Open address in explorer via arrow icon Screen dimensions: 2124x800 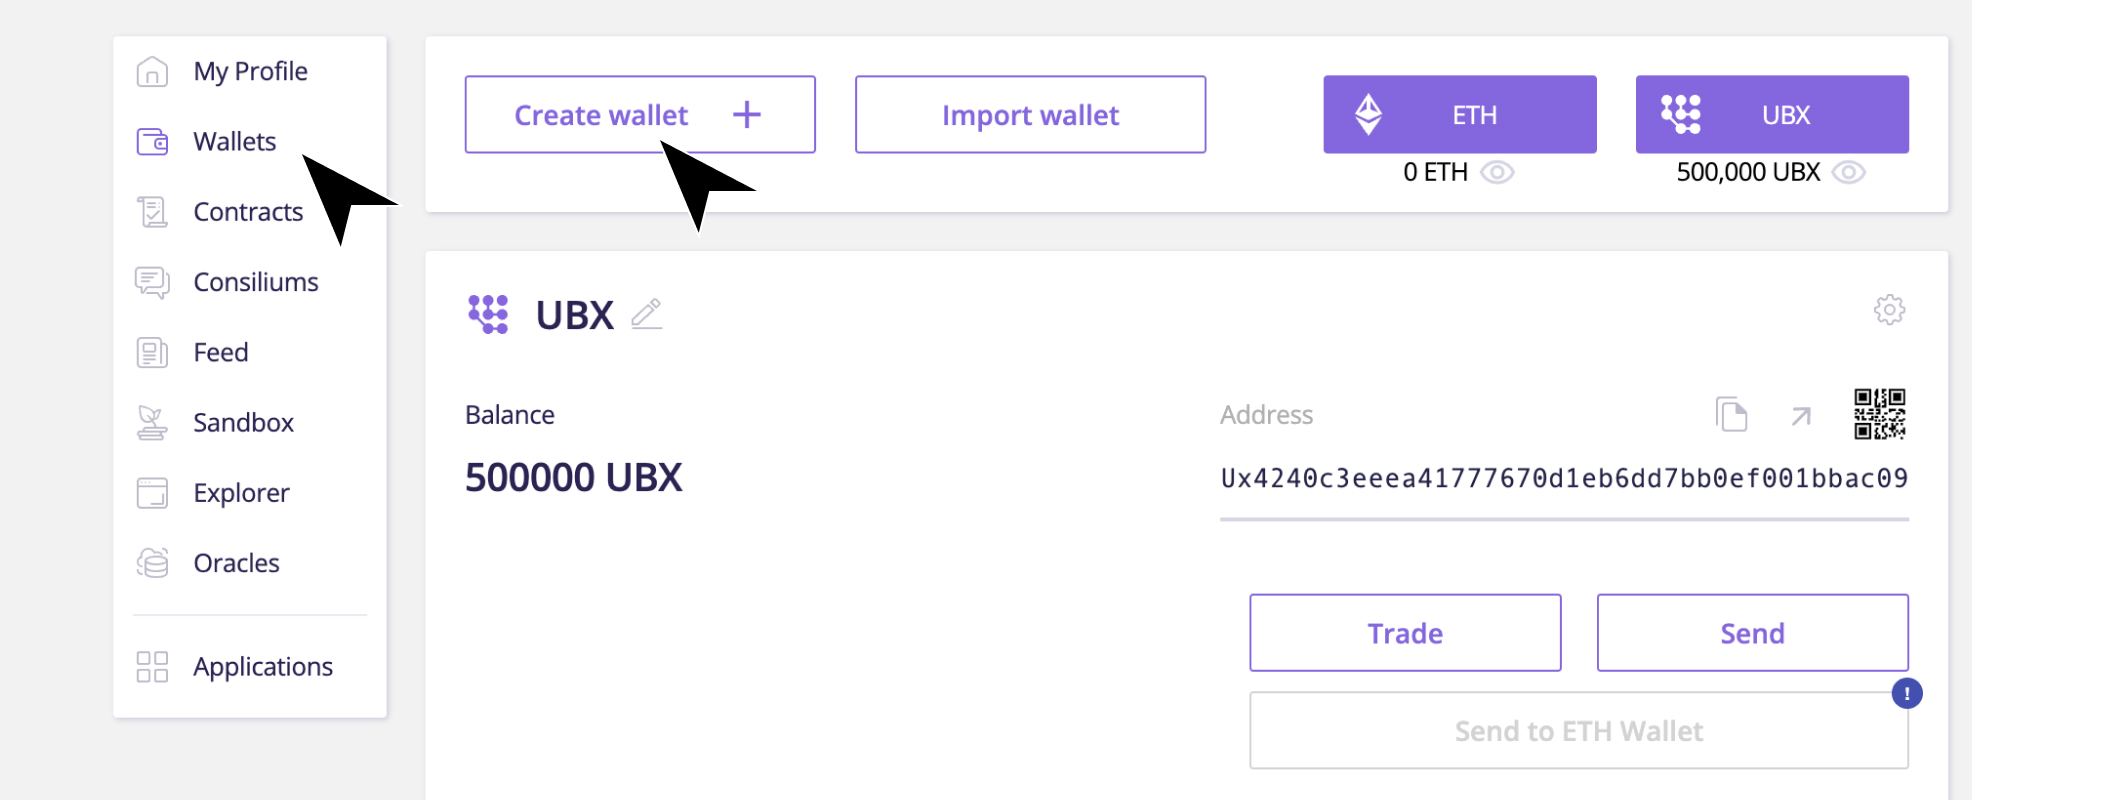1800,417
